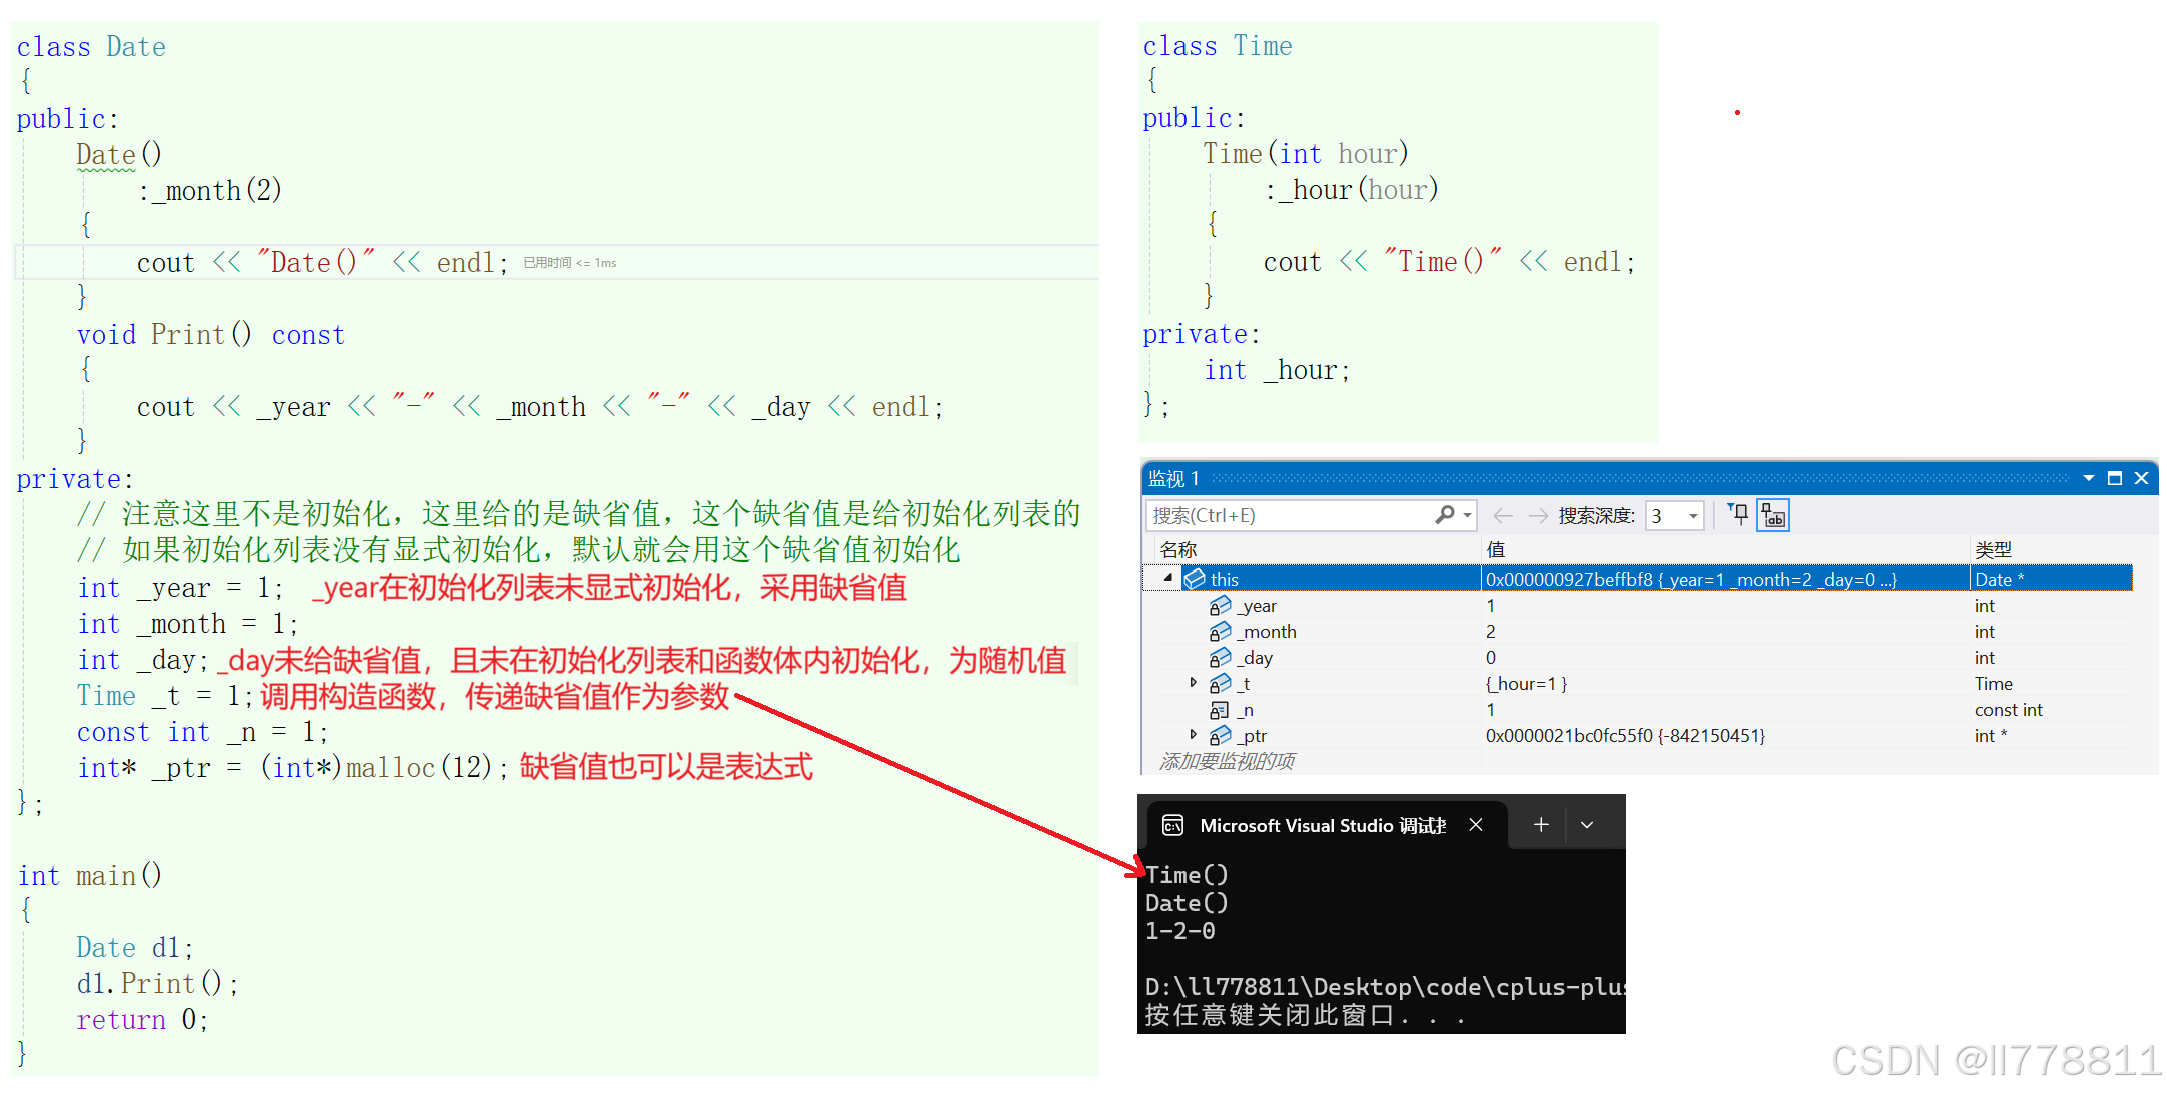Click the back arrow in Watch toolbar
This screenshot has width=2167, height=1097.
[1502, 515]
